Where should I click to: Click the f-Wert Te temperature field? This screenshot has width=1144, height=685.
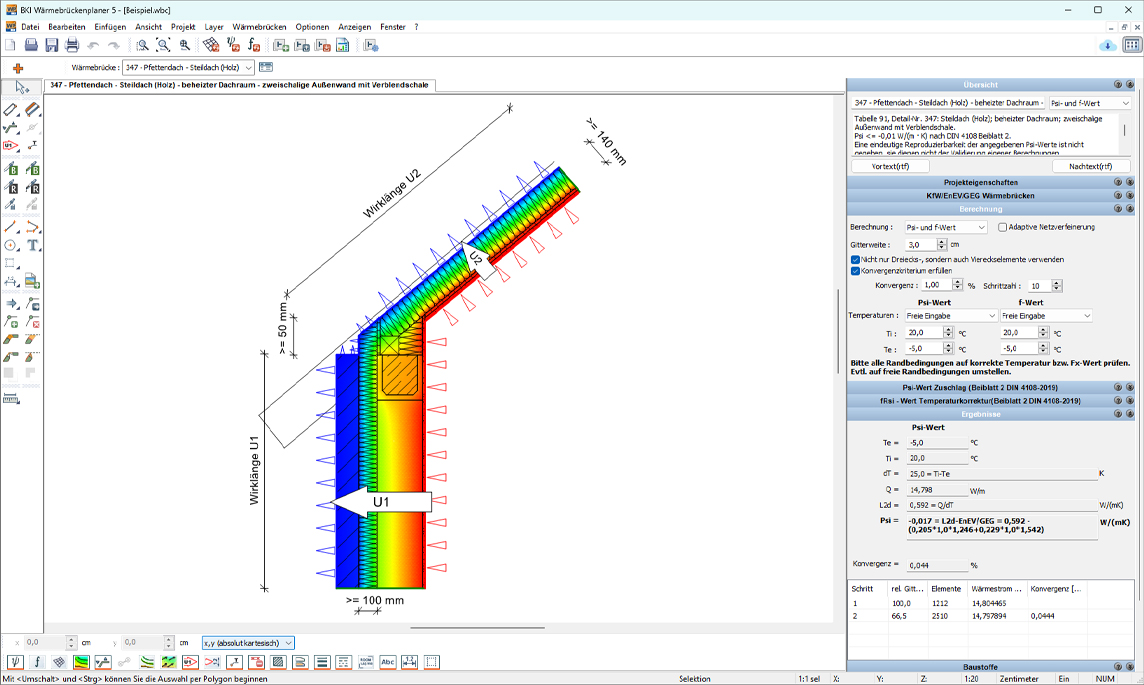pyautogui.click(x=1019, y=349)
